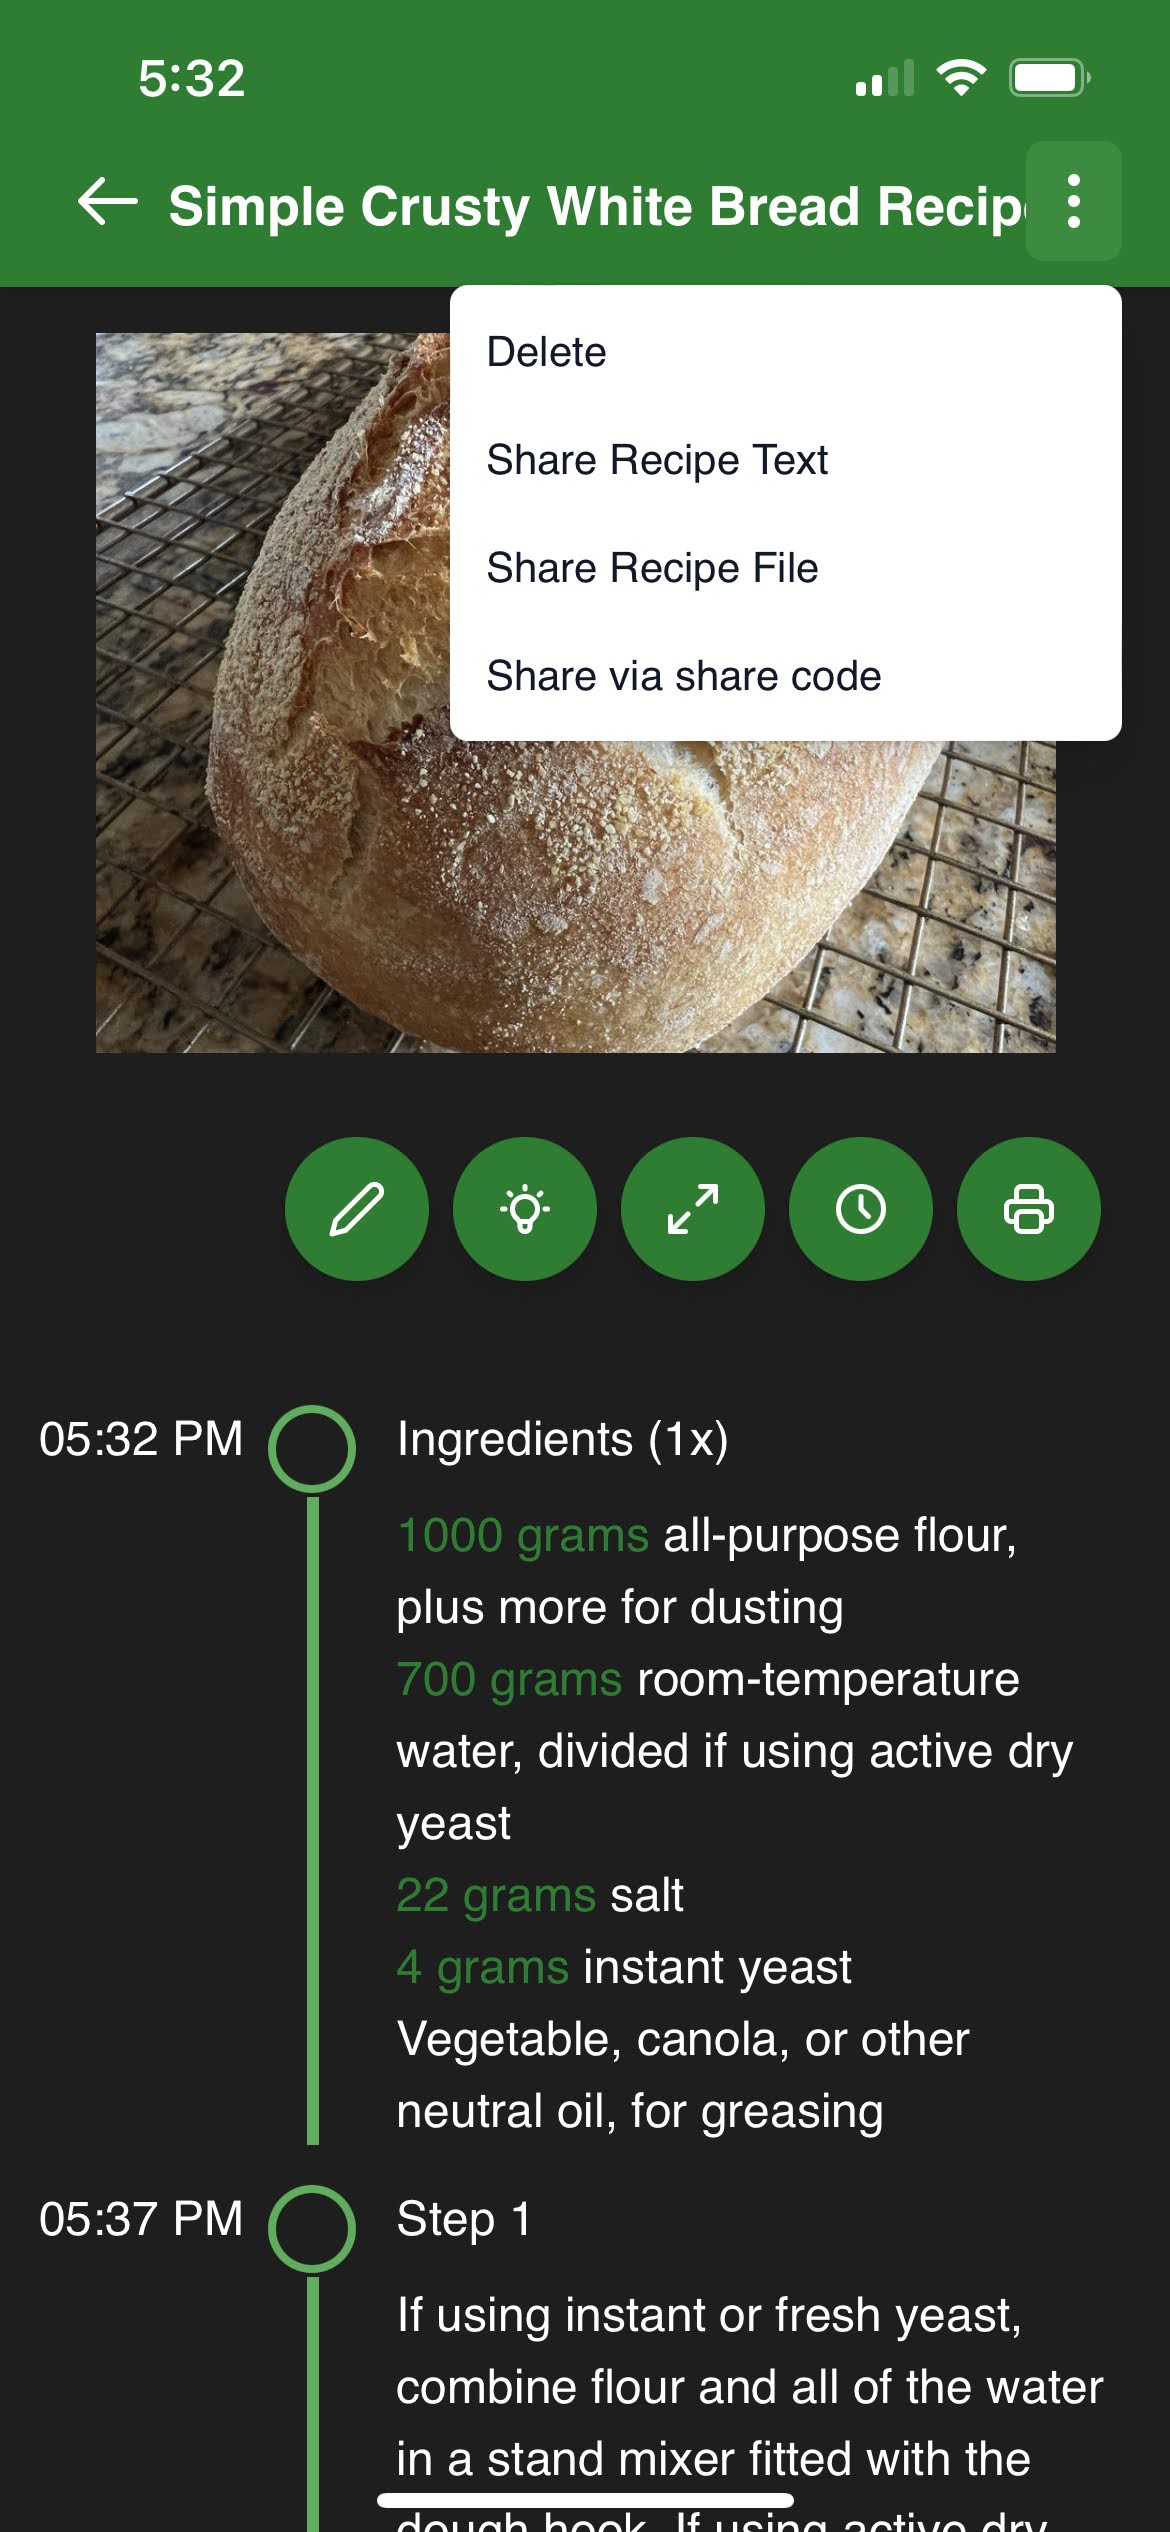Tap the lightbulb keep-screen-awake button
Viewport: 1170px width, 2532px height.
pos(525,1209)
